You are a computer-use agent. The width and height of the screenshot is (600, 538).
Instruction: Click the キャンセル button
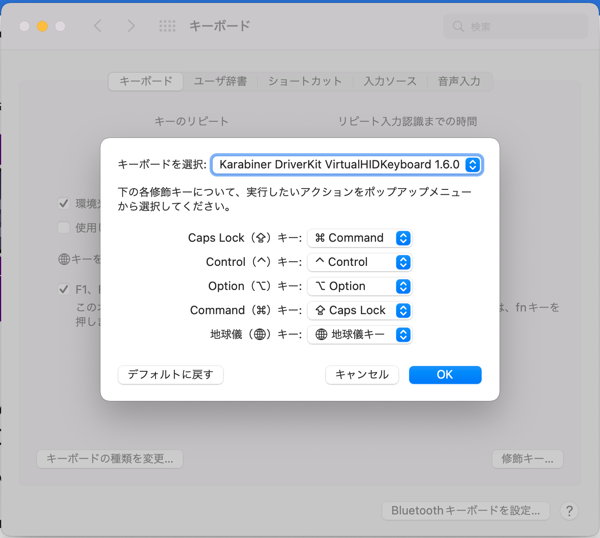click(x=362, y=374)
